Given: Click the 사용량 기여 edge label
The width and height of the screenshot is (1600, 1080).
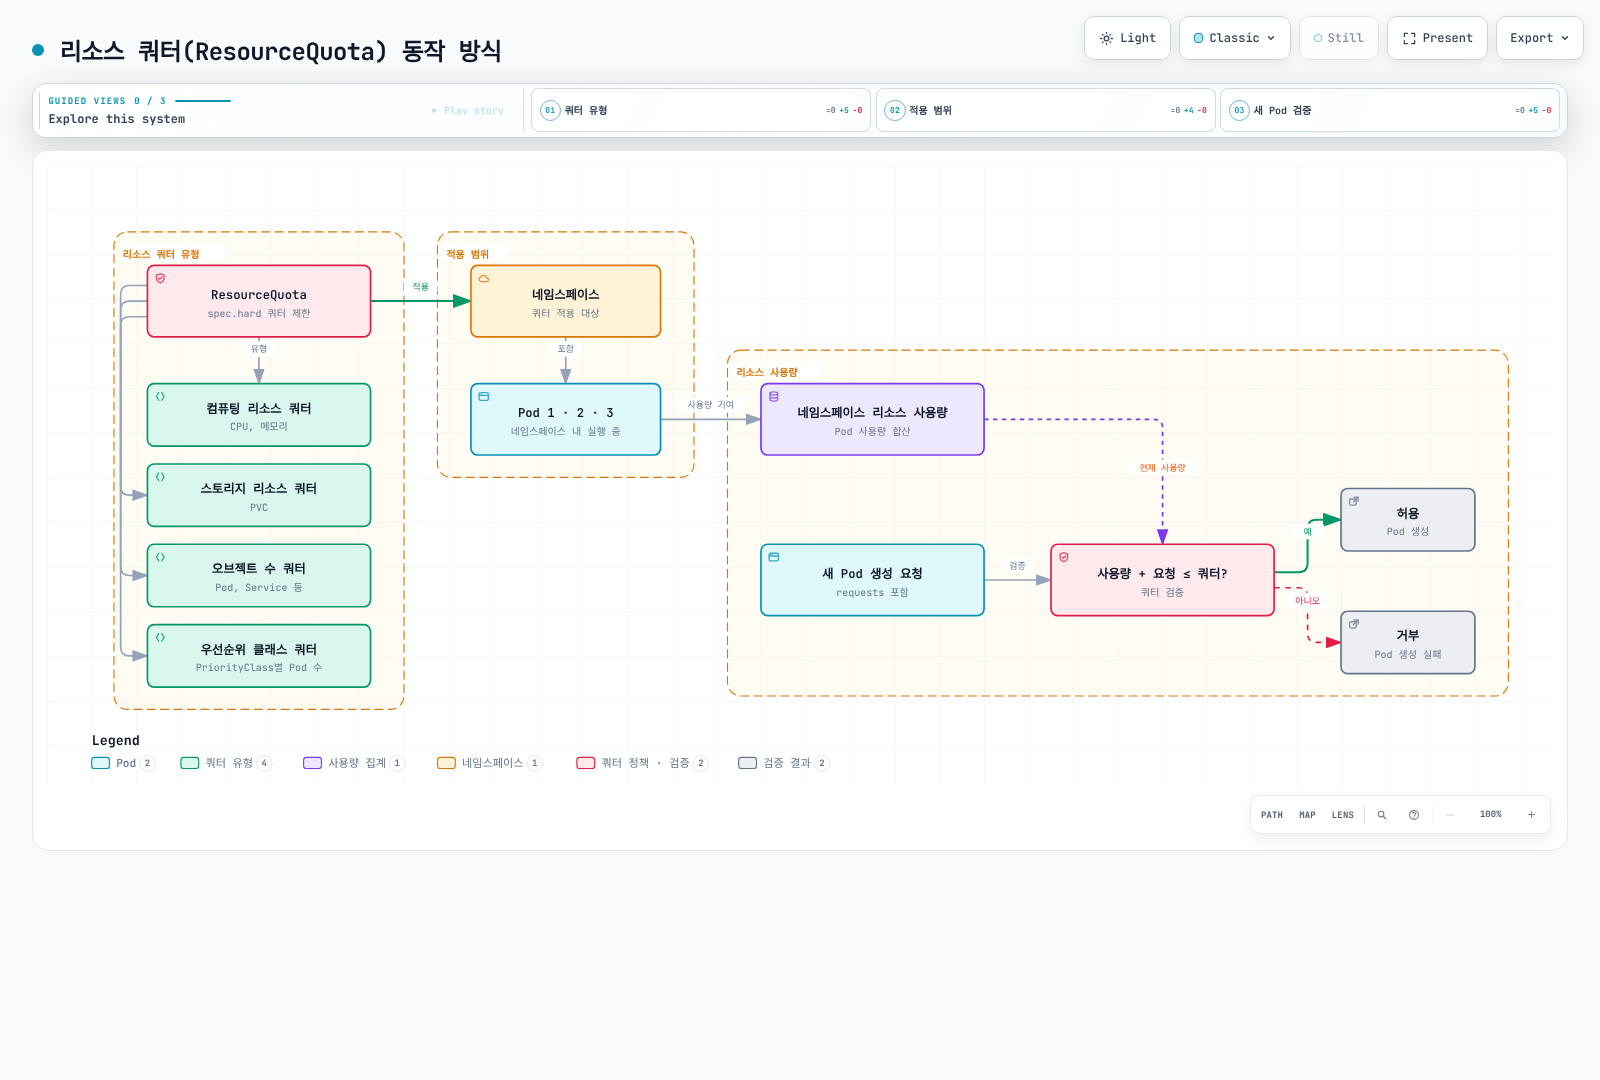Looking at the screenshot, I should point(711,405).
